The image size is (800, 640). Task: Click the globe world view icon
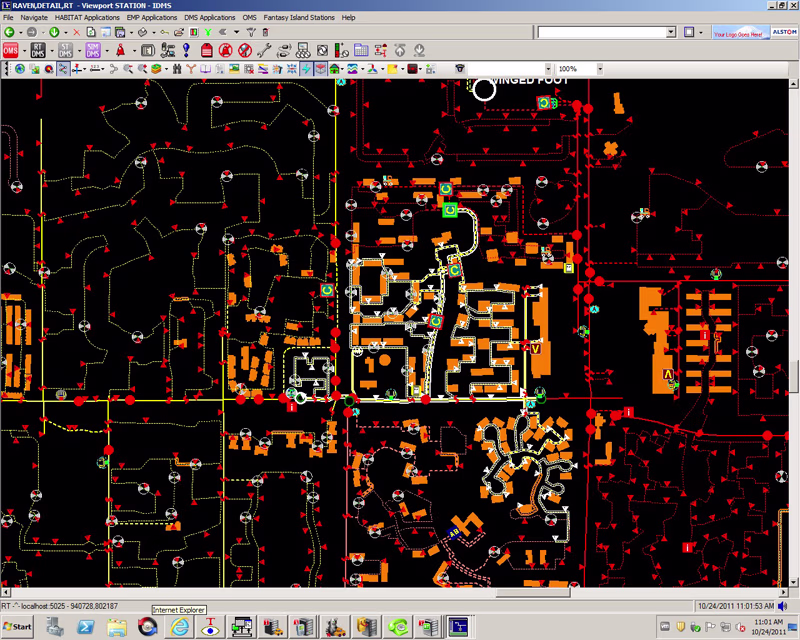click(x=20, y=69)
